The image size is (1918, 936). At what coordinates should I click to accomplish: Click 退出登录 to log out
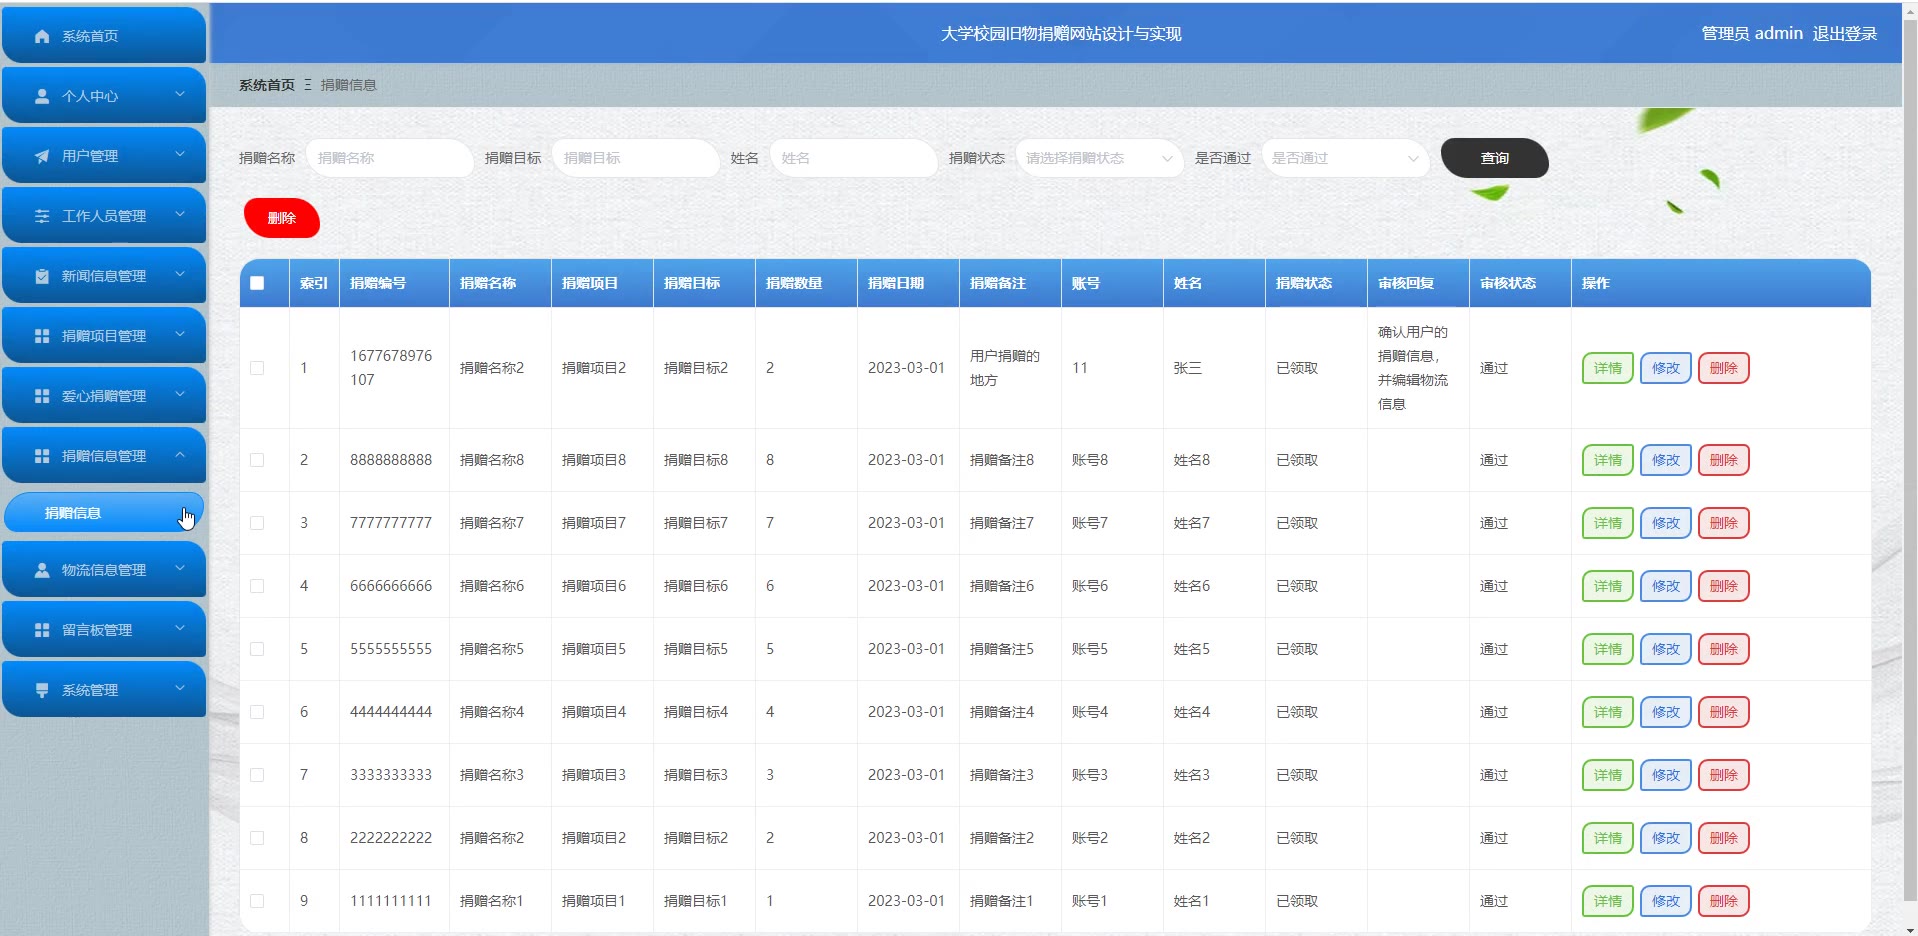click(x=1844, y=34)
